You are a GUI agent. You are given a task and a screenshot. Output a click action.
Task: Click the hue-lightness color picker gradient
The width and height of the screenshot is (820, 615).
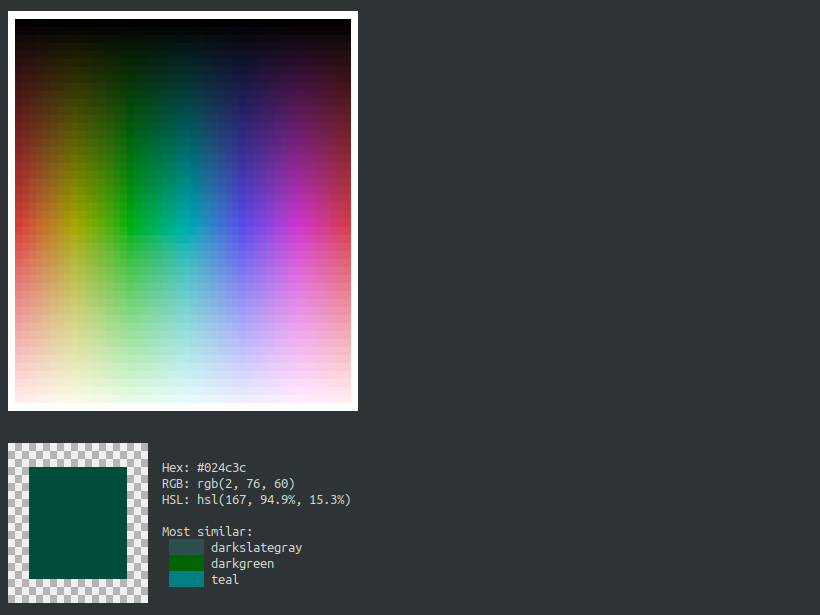183,211
